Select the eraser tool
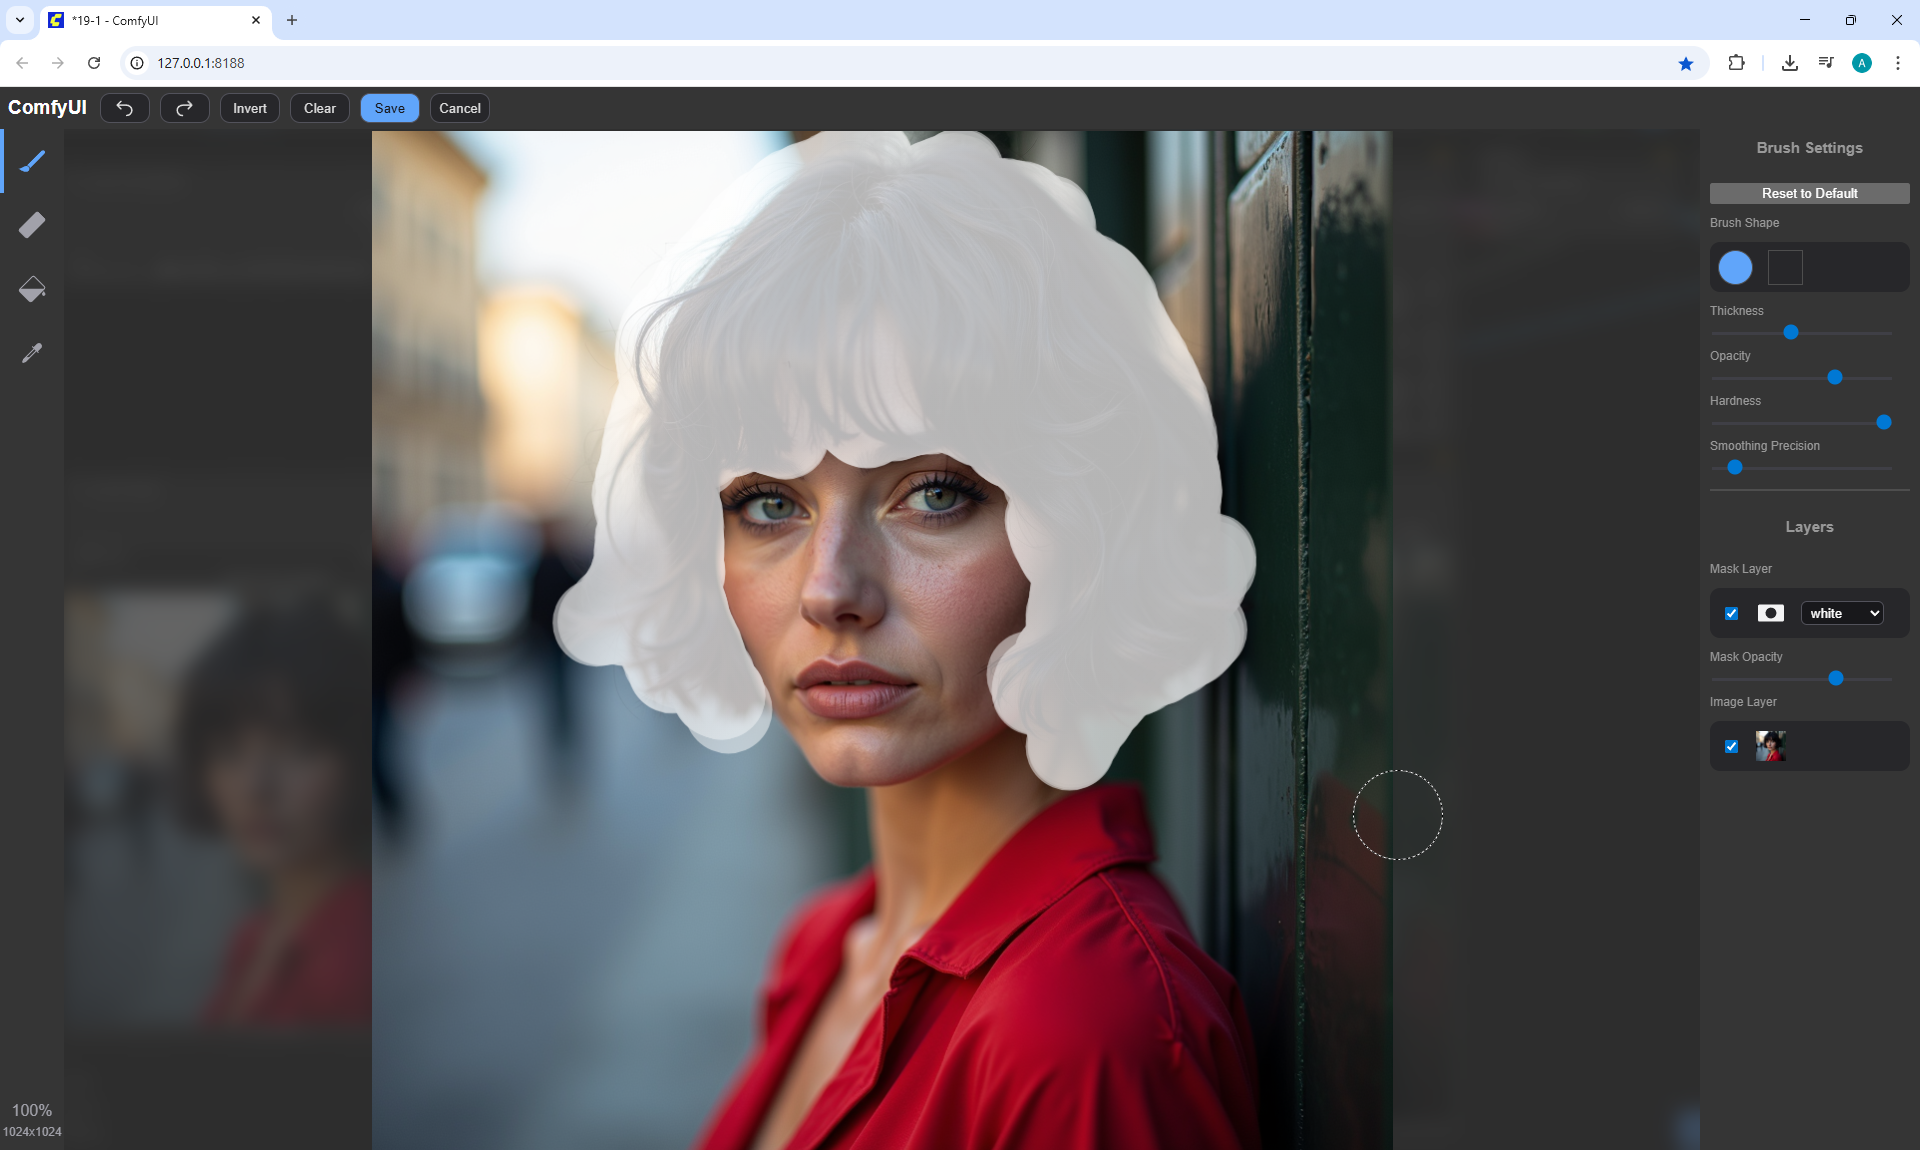The image size is (1920, 1150). click(x=32, y=225)
